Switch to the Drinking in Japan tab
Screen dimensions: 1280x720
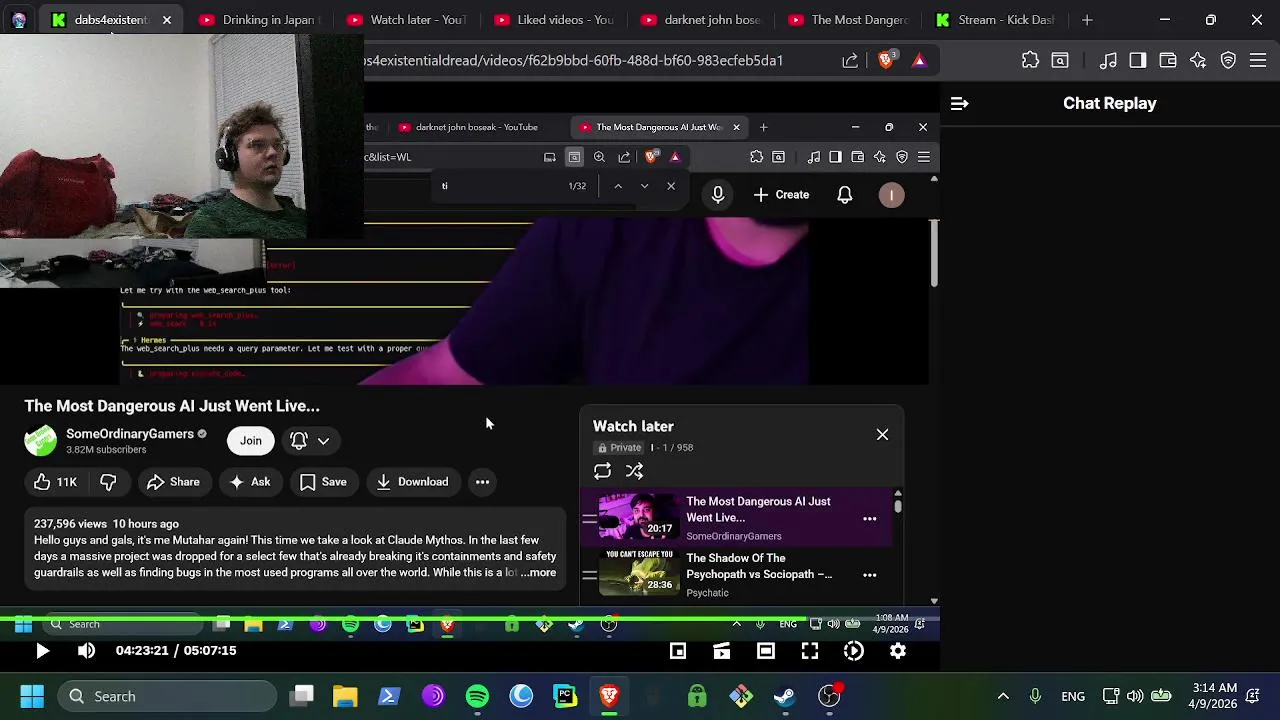coord(257,19)
